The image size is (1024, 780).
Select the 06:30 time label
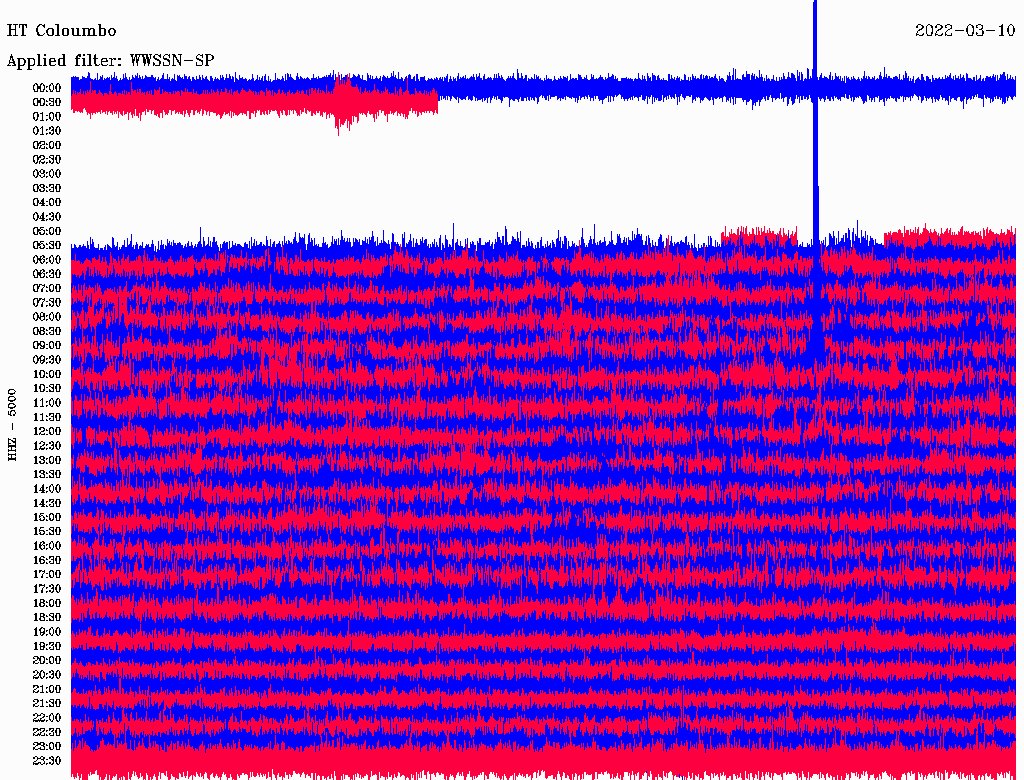pyautogui.click(x=47, y=274)
